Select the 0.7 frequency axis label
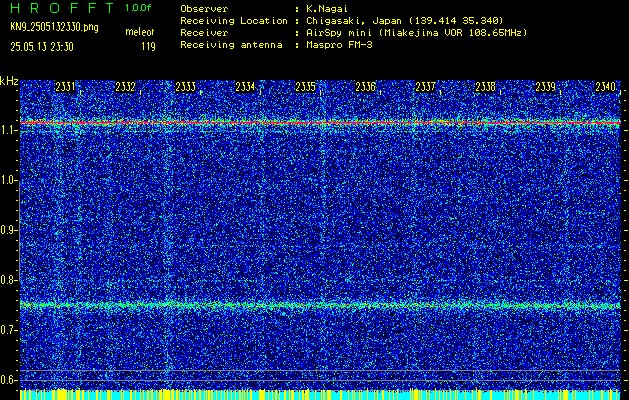The width and height of the screenshot is (629, 400). [7, 330]
